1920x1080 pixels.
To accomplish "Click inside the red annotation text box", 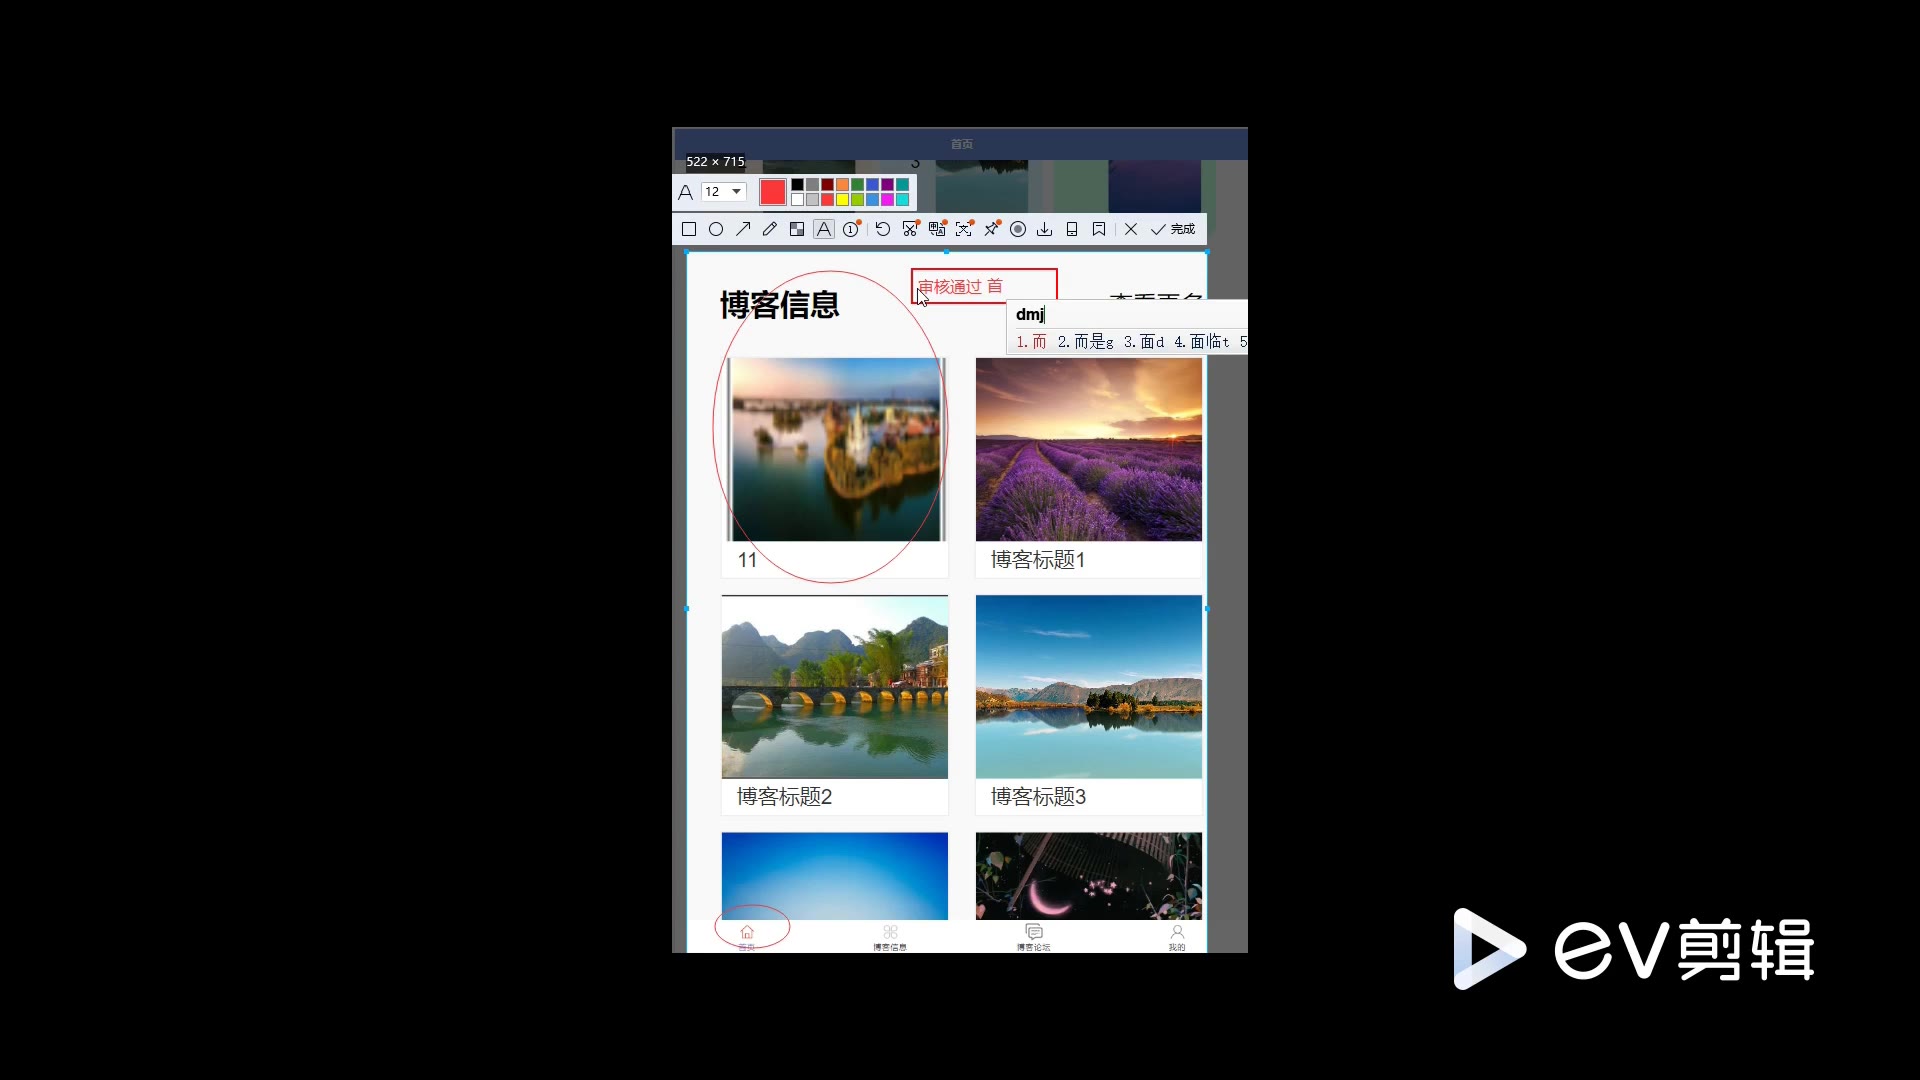I will pos(984,286).
